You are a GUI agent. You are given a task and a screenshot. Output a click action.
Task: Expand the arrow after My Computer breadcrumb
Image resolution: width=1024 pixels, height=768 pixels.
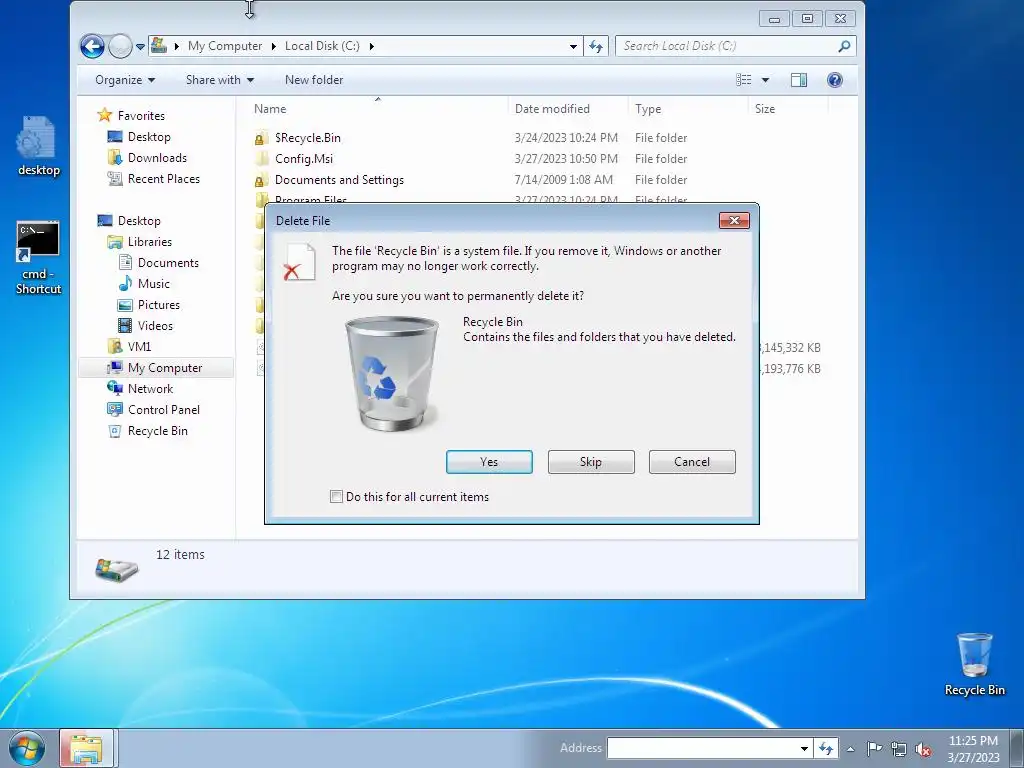pyautogui.click(x=273, y=46)
